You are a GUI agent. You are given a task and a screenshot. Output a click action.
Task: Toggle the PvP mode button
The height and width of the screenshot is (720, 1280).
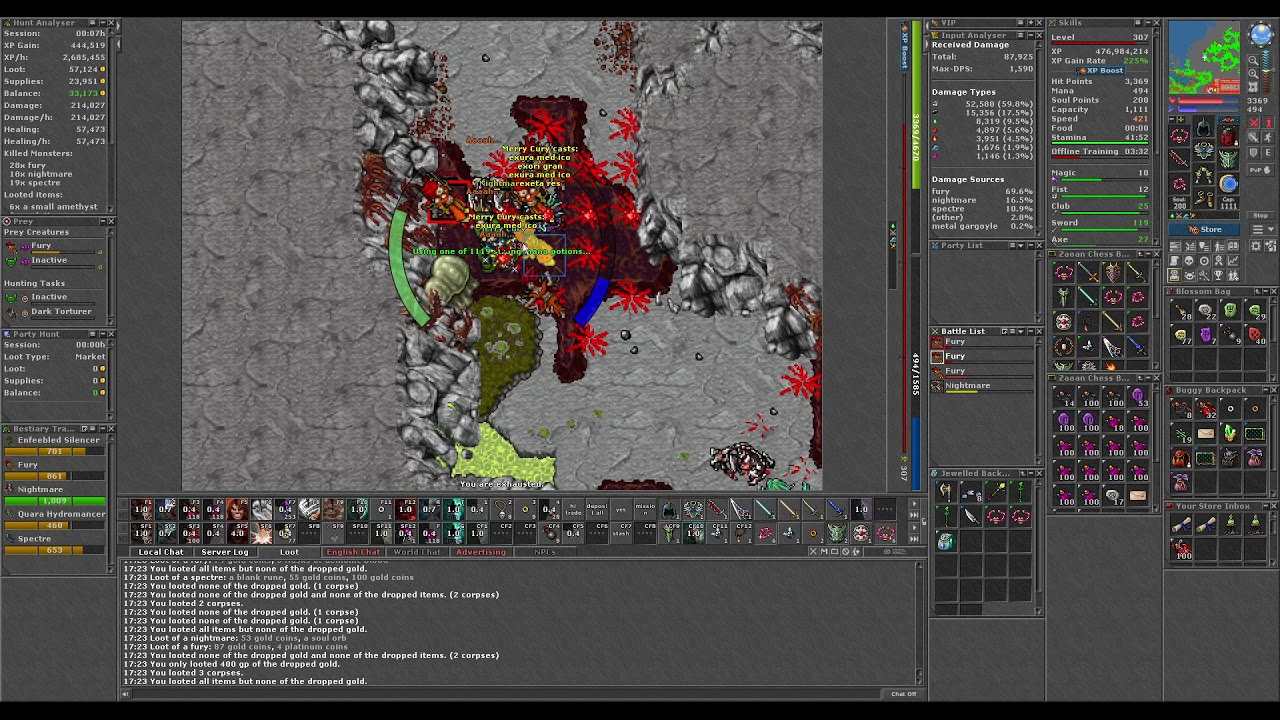click(1261, 170)
